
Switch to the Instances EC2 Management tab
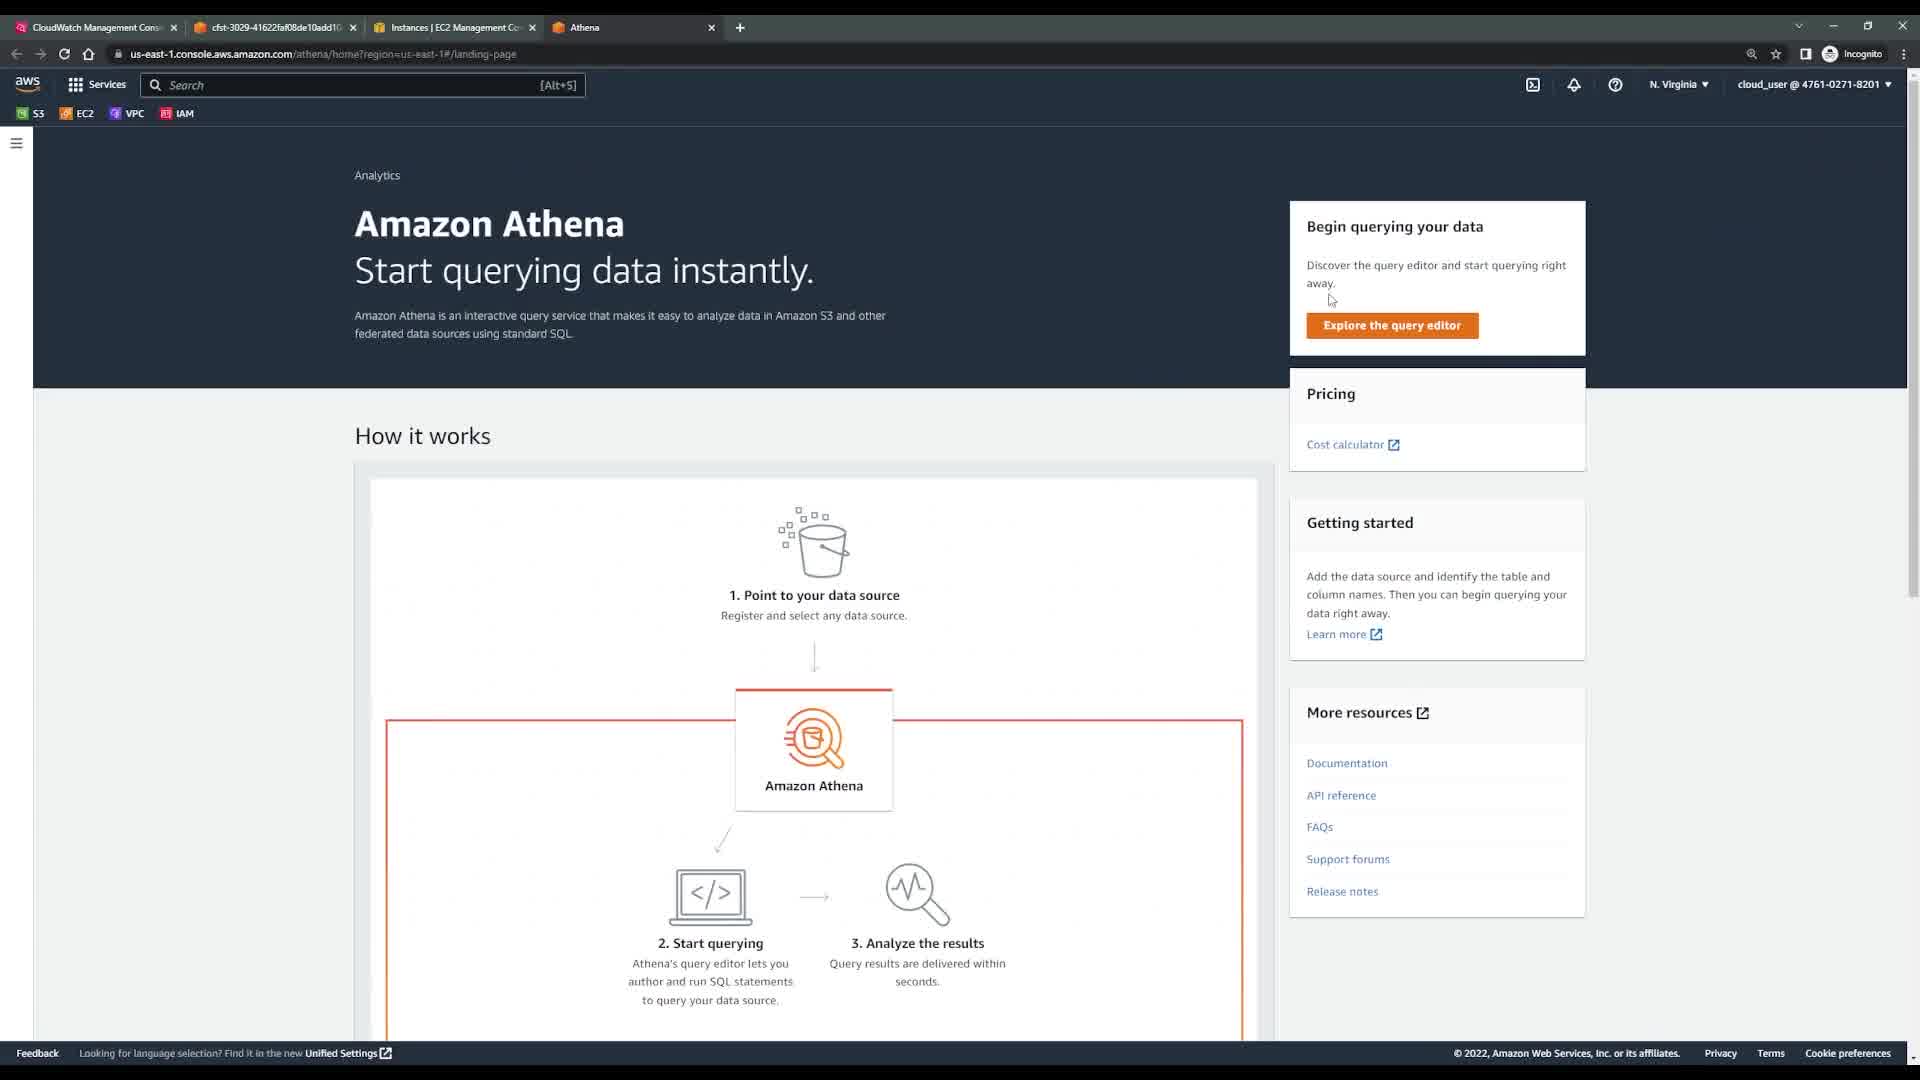(x=453, y=28)
